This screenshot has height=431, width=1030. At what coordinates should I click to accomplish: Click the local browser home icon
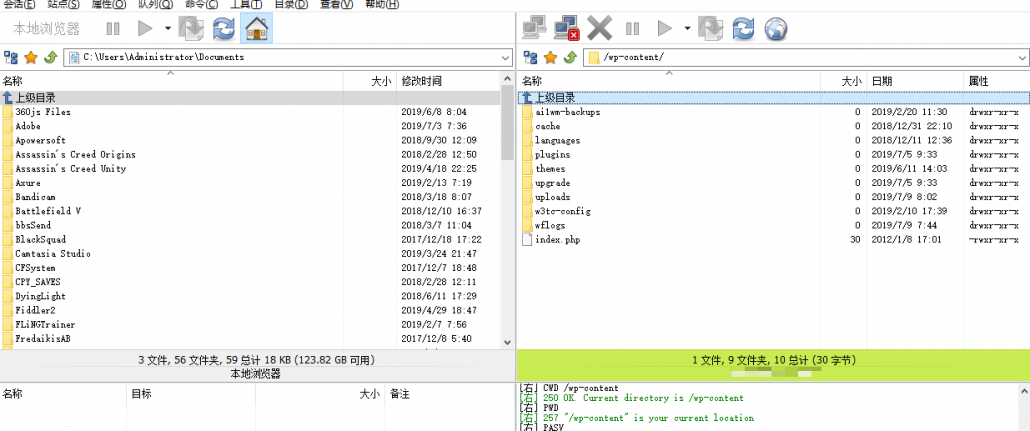[x=257, y=29]
